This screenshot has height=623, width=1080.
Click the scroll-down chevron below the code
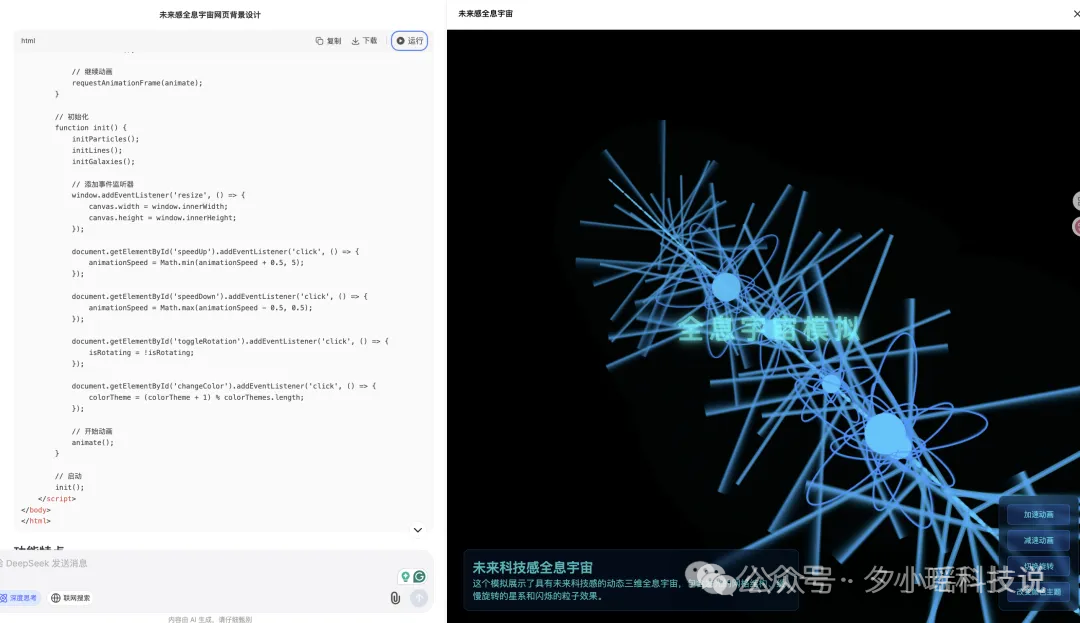418,530
